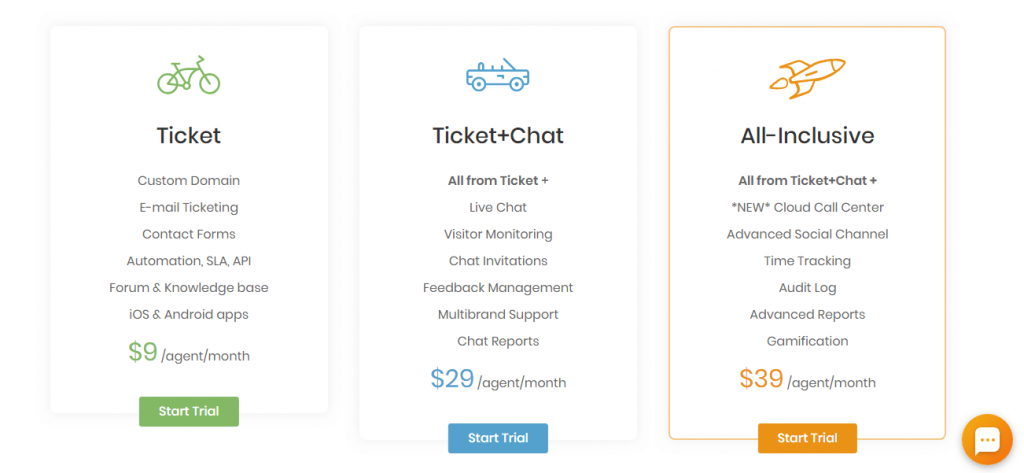Click the Custom Domain feature text
The image size is (1024, 473).
click(189, 180)
